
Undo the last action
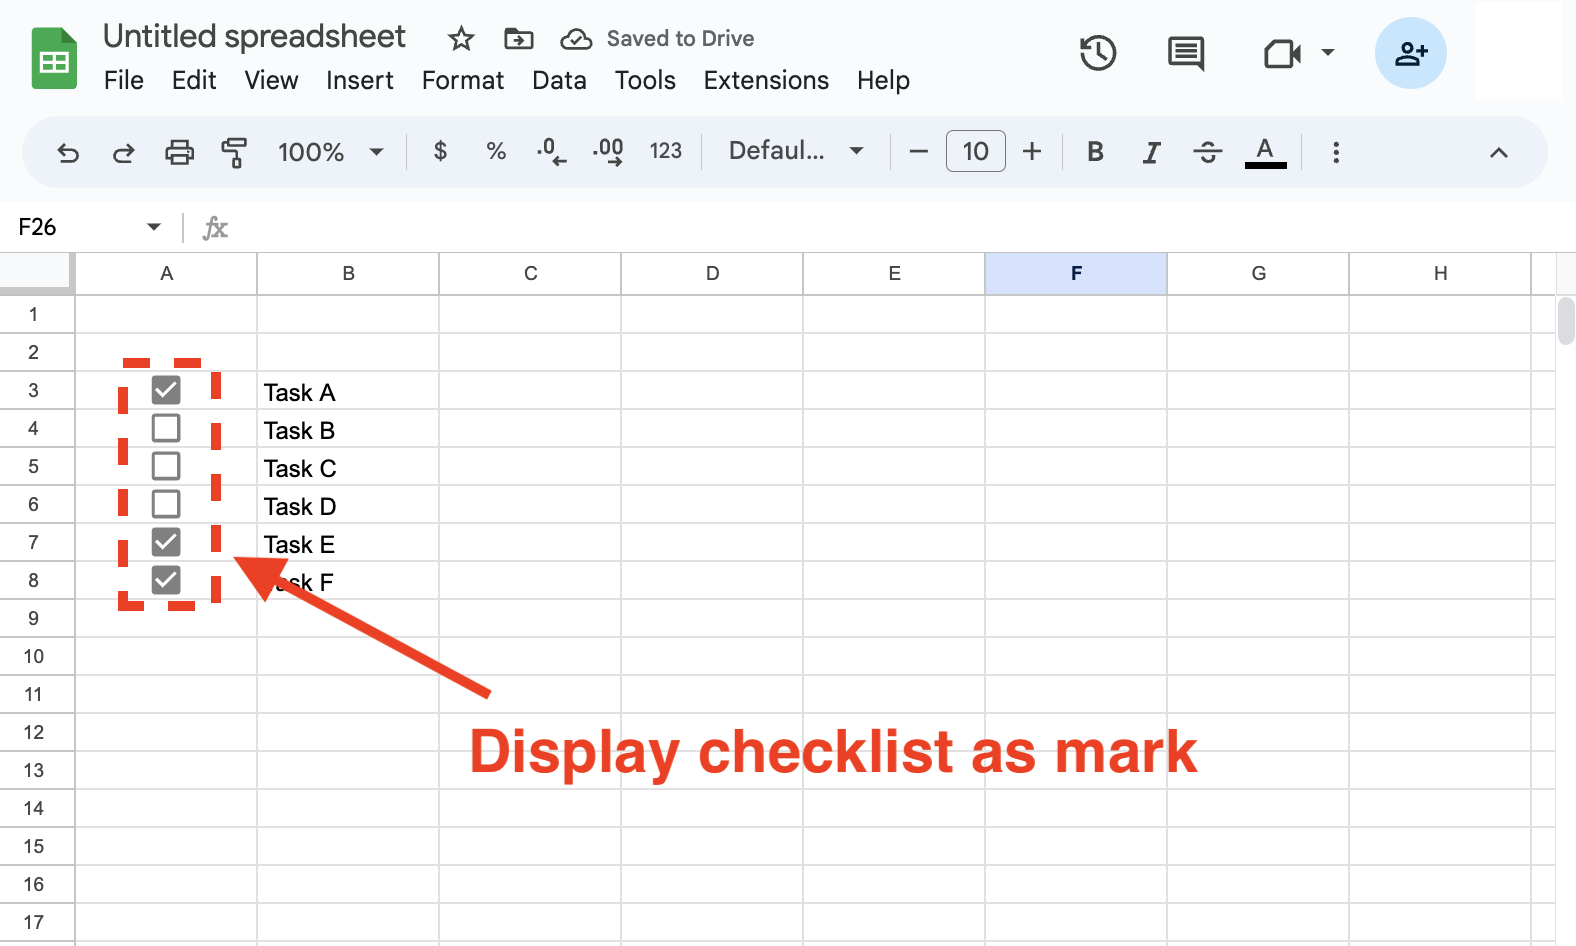point(68,152)
